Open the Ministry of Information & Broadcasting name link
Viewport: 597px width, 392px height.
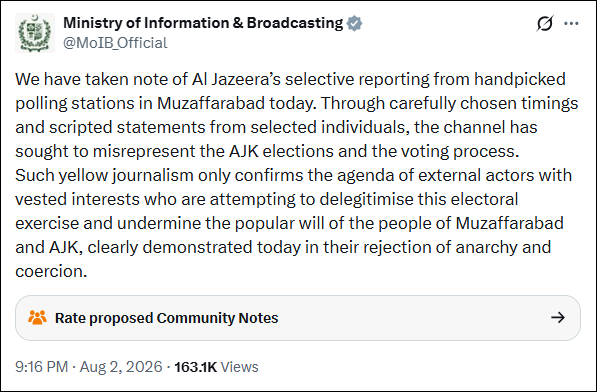coord(203,23)
